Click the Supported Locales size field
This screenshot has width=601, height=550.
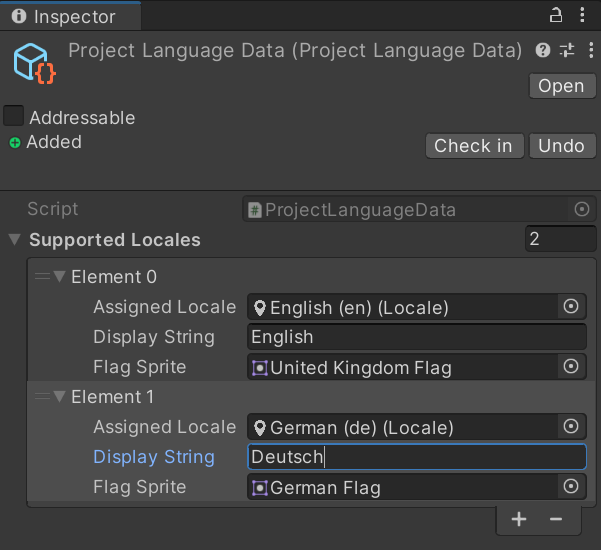coord(560,239)
